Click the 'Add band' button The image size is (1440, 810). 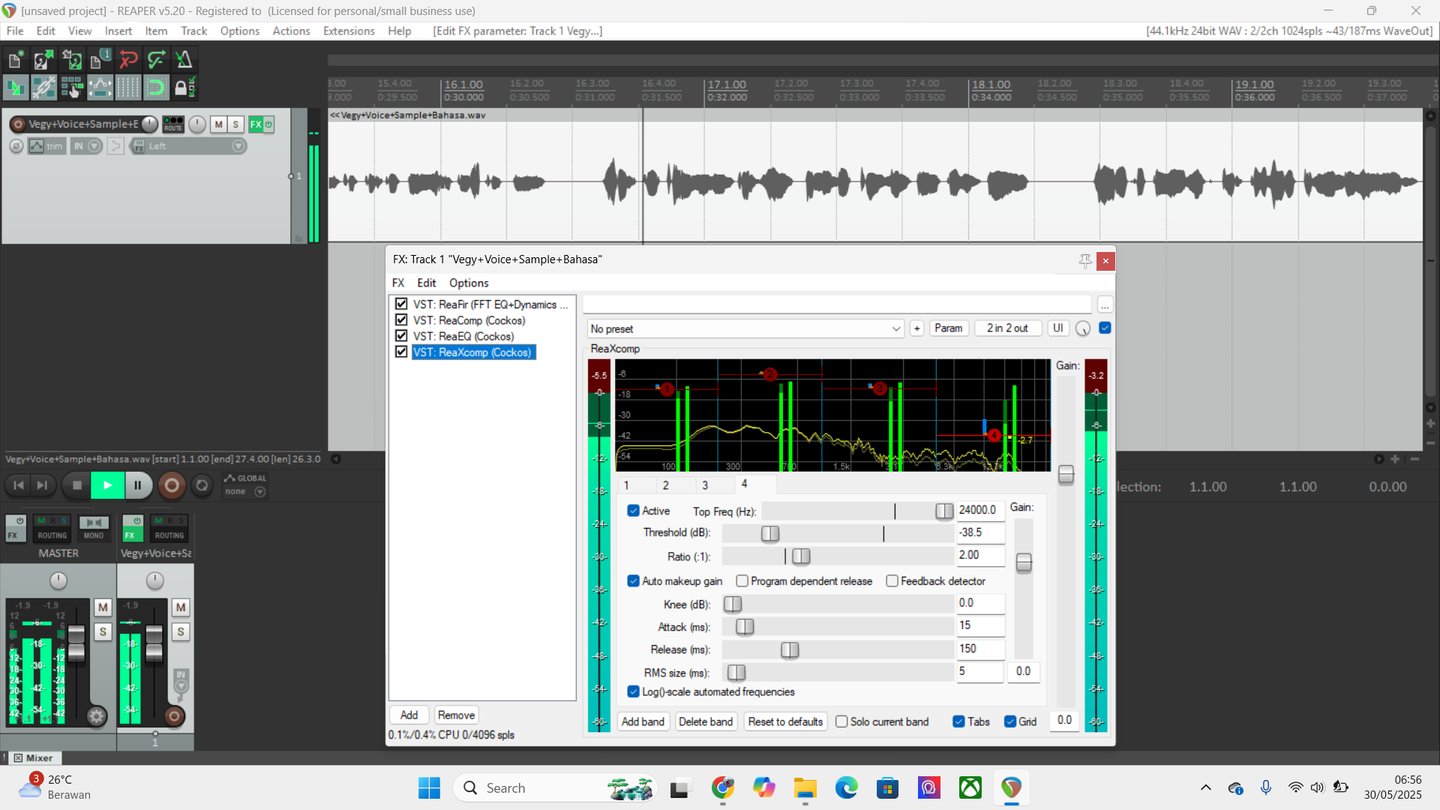tap(643, 722)
